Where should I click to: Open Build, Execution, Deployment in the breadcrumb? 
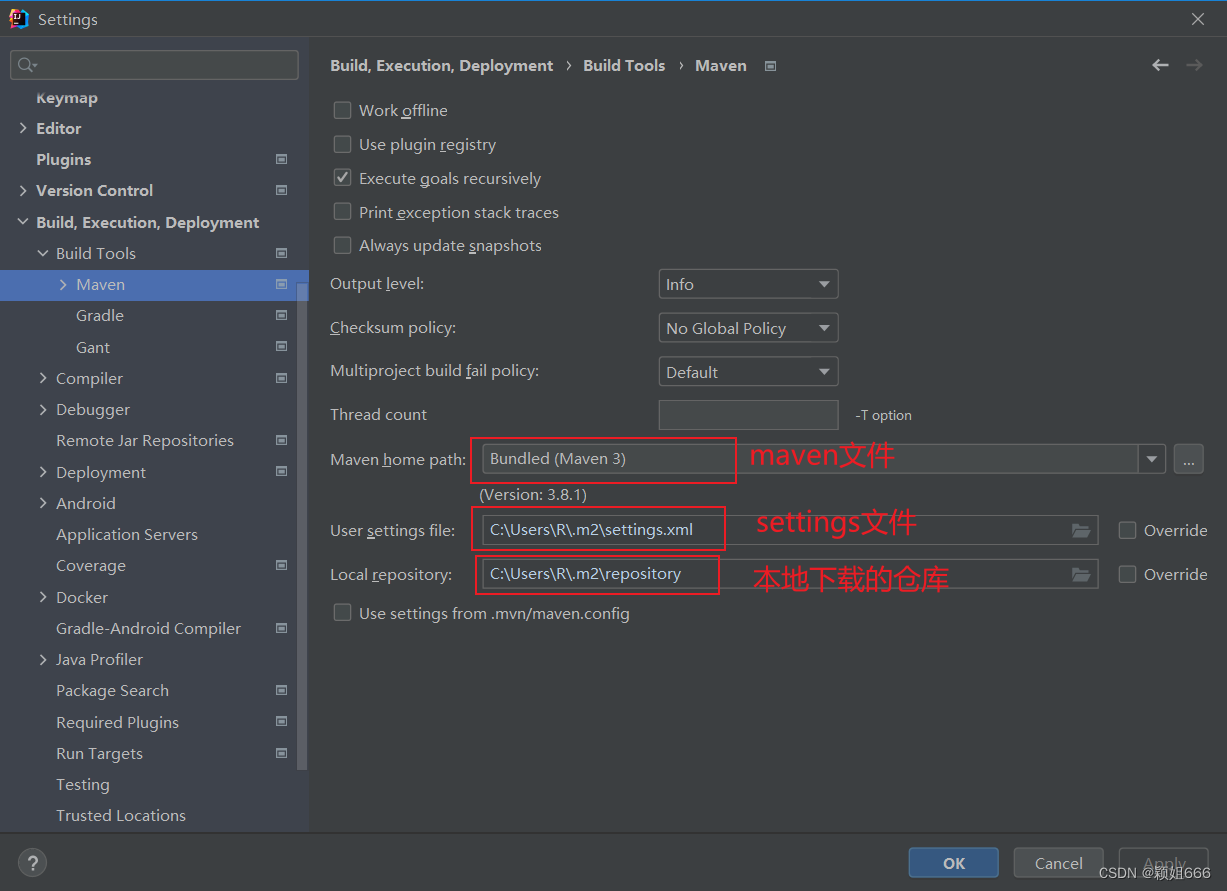(x=442, y=65)
